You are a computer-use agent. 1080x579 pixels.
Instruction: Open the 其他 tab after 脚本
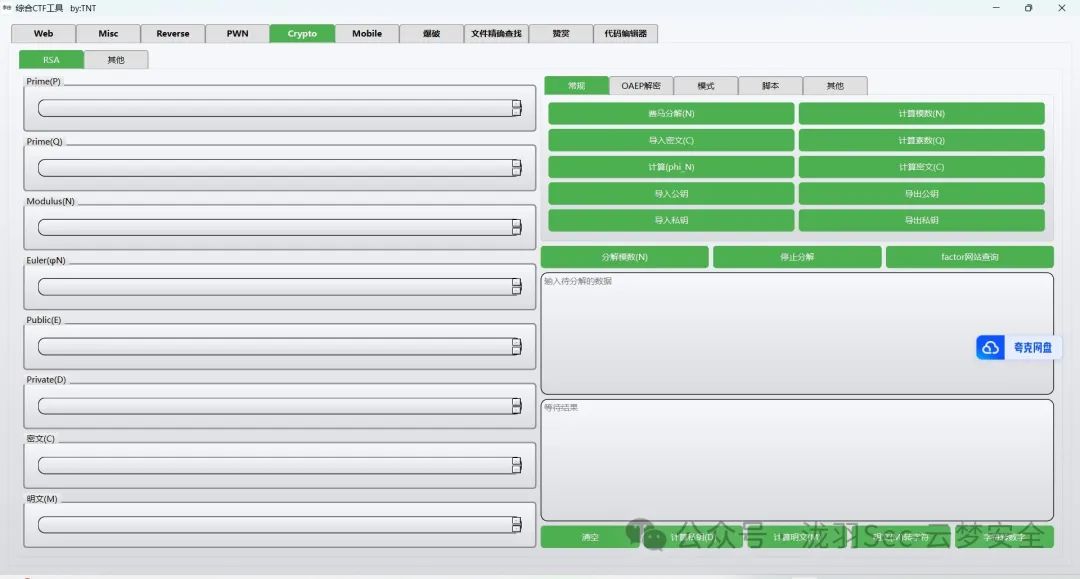point(835,85)
